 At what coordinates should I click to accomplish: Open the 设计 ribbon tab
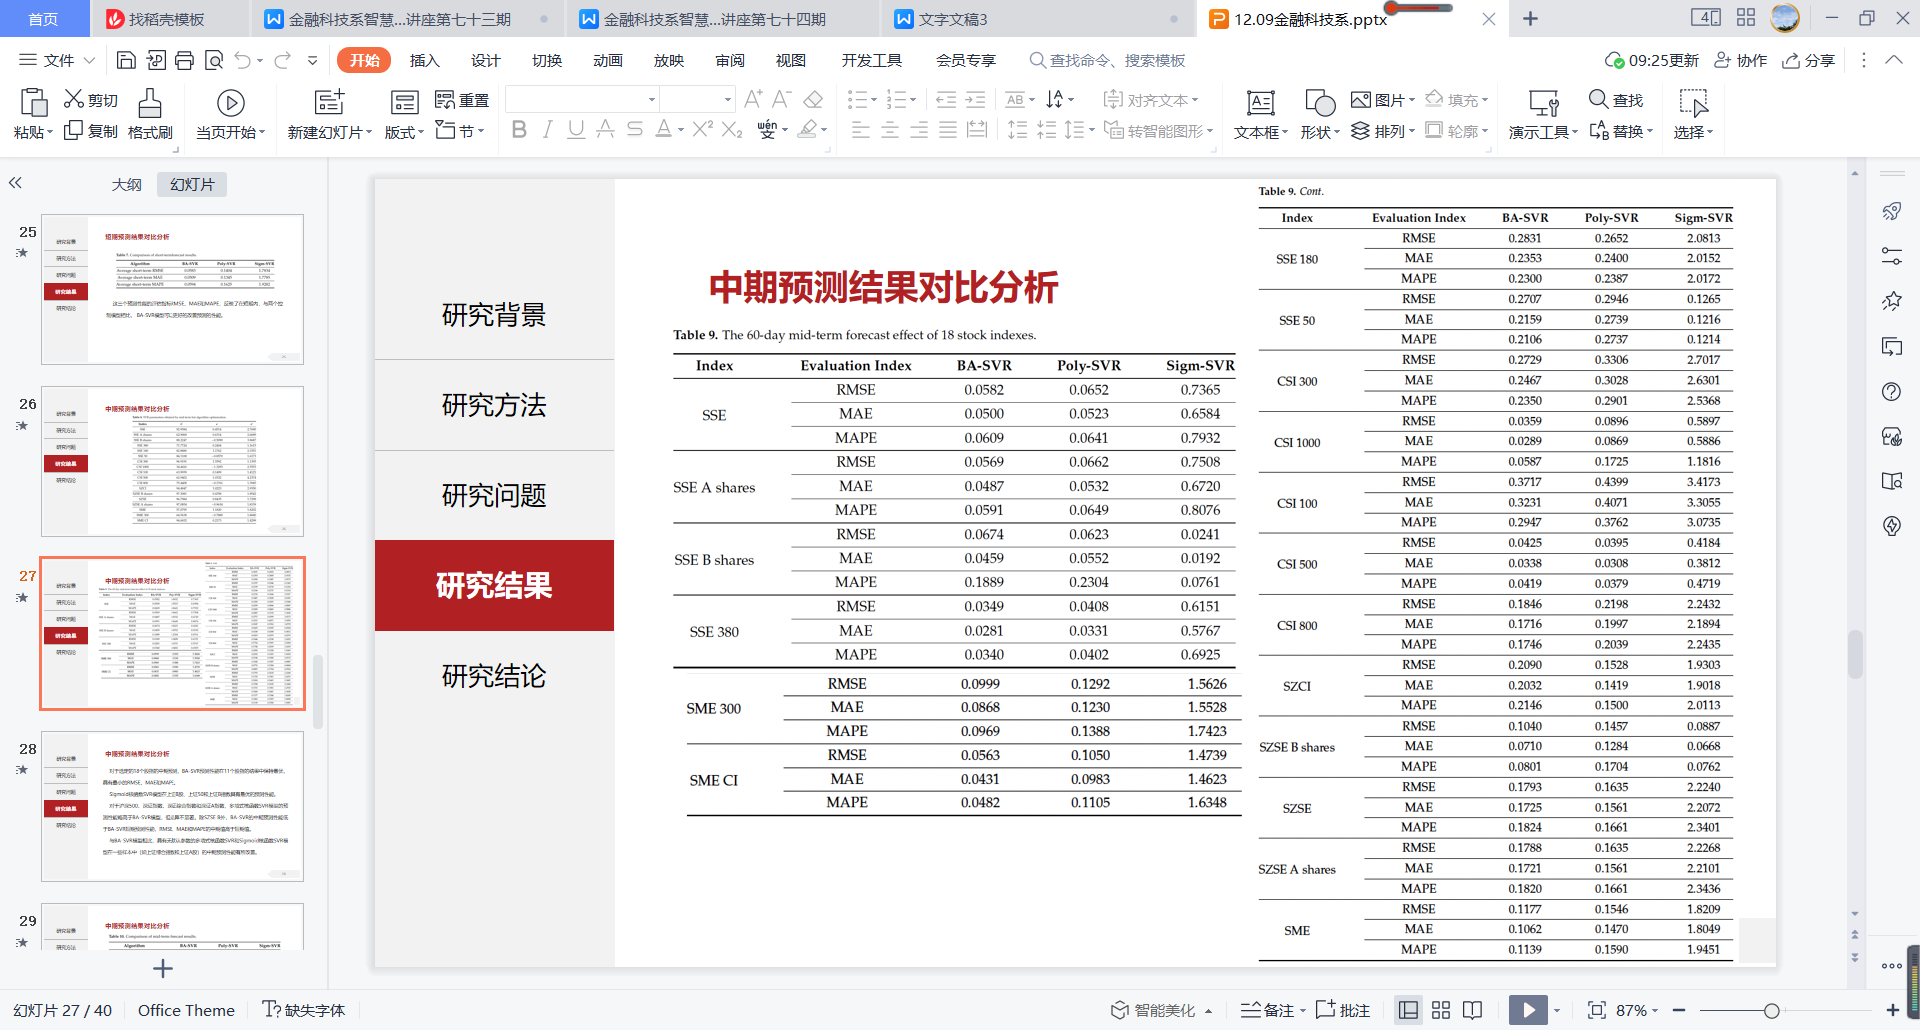point(485,60)
